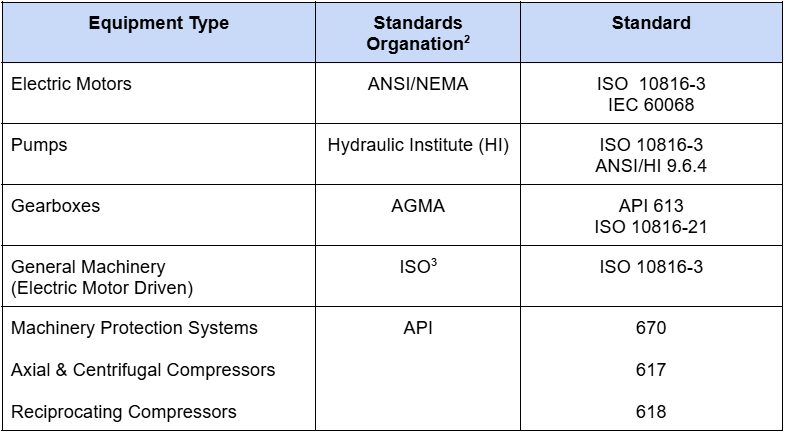Select the 618 standard number

pos(650,412)
